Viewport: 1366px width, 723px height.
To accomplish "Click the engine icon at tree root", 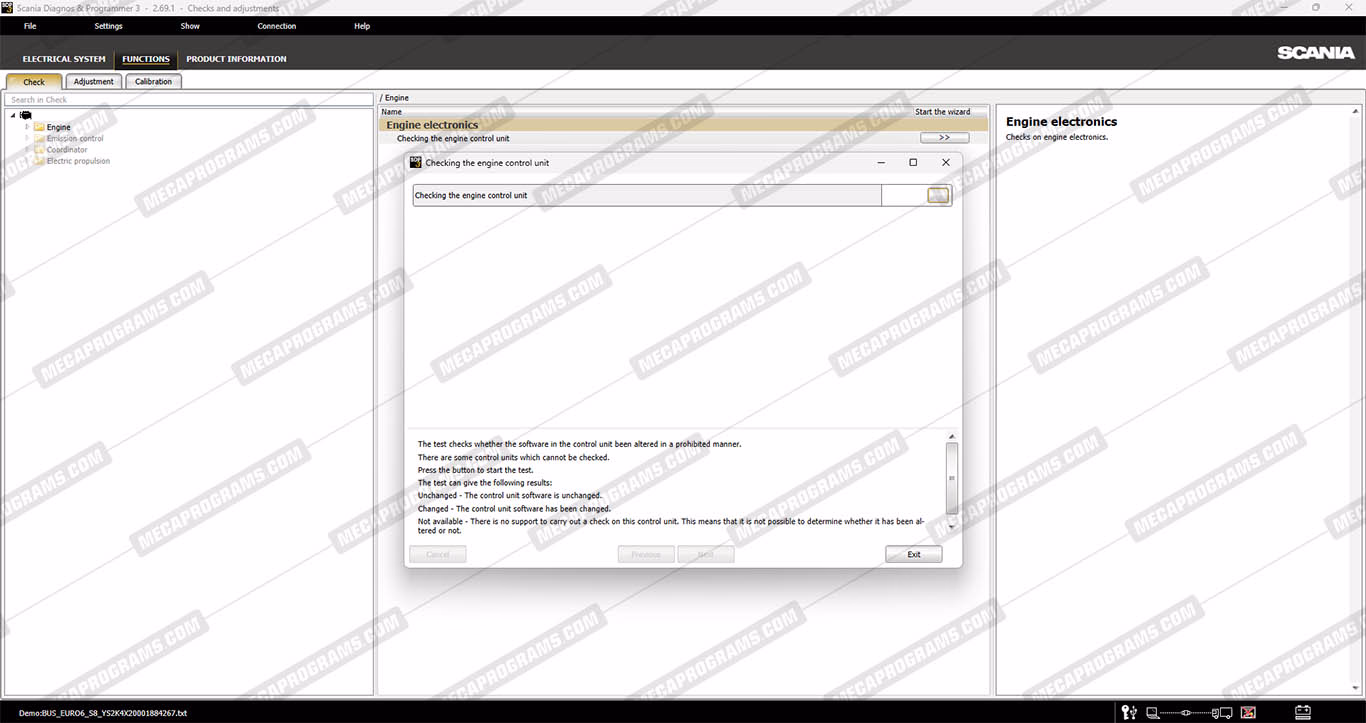I will [x=26, y=115].
